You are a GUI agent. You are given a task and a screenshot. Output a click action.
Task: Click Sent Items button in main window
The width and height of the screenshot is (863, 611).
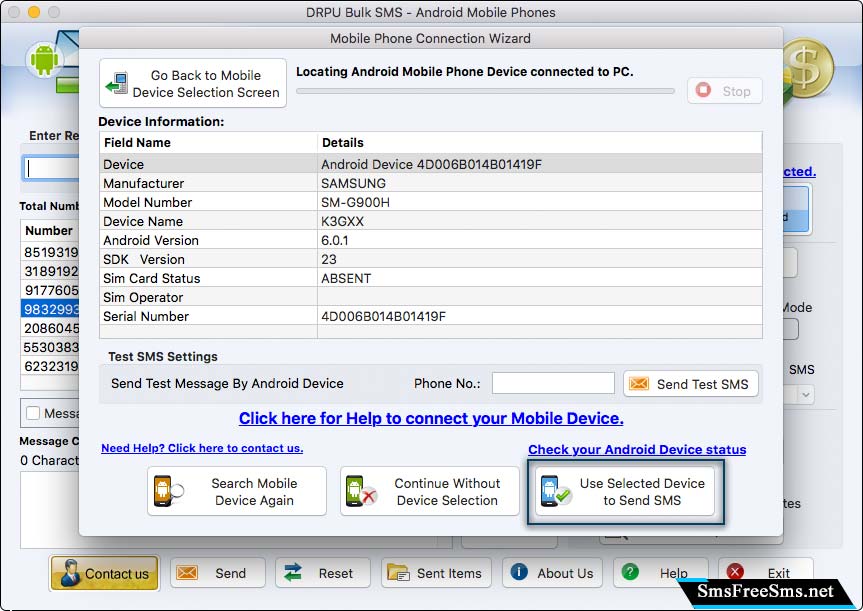(x=437, y=573)
